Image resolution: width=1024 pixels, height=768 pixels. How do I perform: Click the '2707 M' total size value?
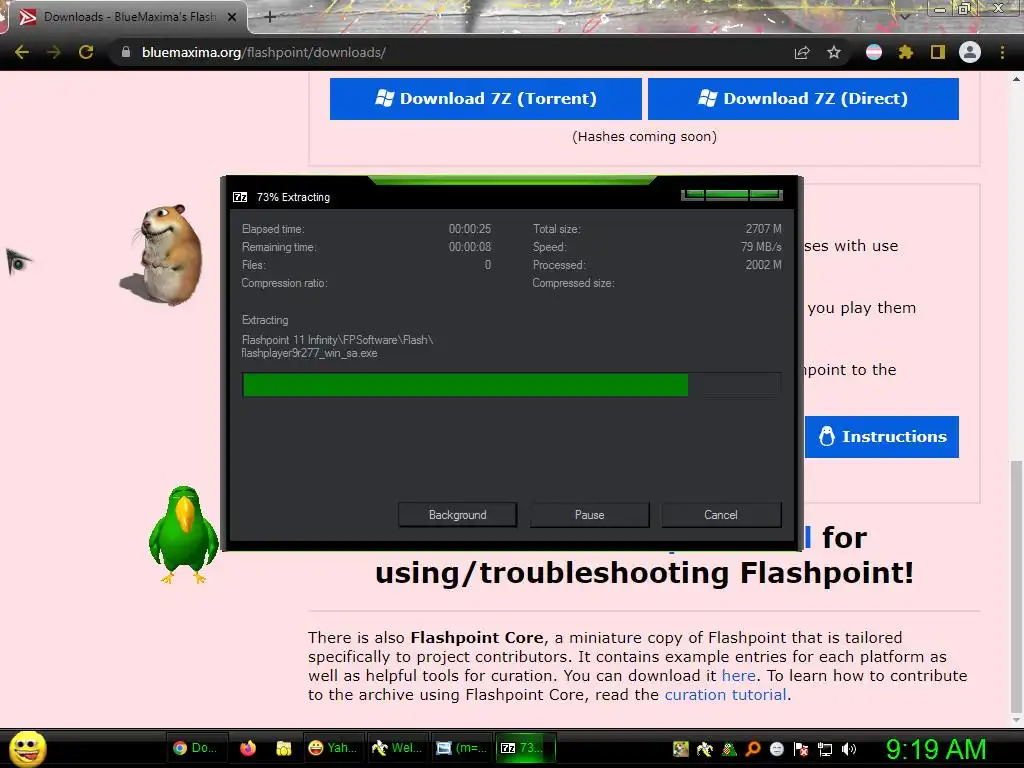(x=763, y=229)
